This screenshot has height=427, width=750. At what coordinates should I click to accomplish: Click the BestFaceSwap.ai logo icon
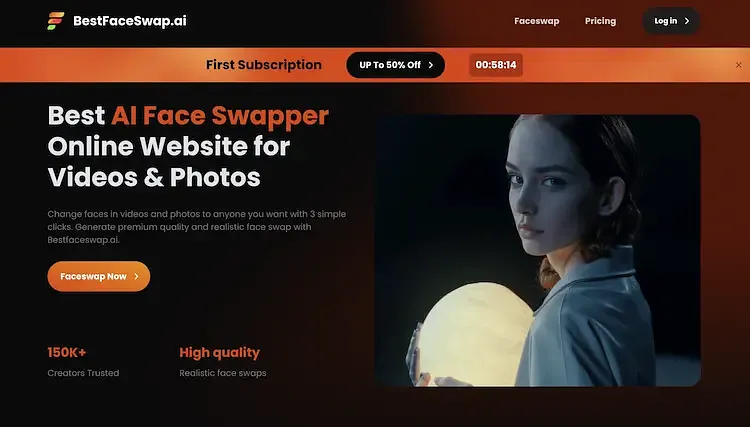click(55, 21)
